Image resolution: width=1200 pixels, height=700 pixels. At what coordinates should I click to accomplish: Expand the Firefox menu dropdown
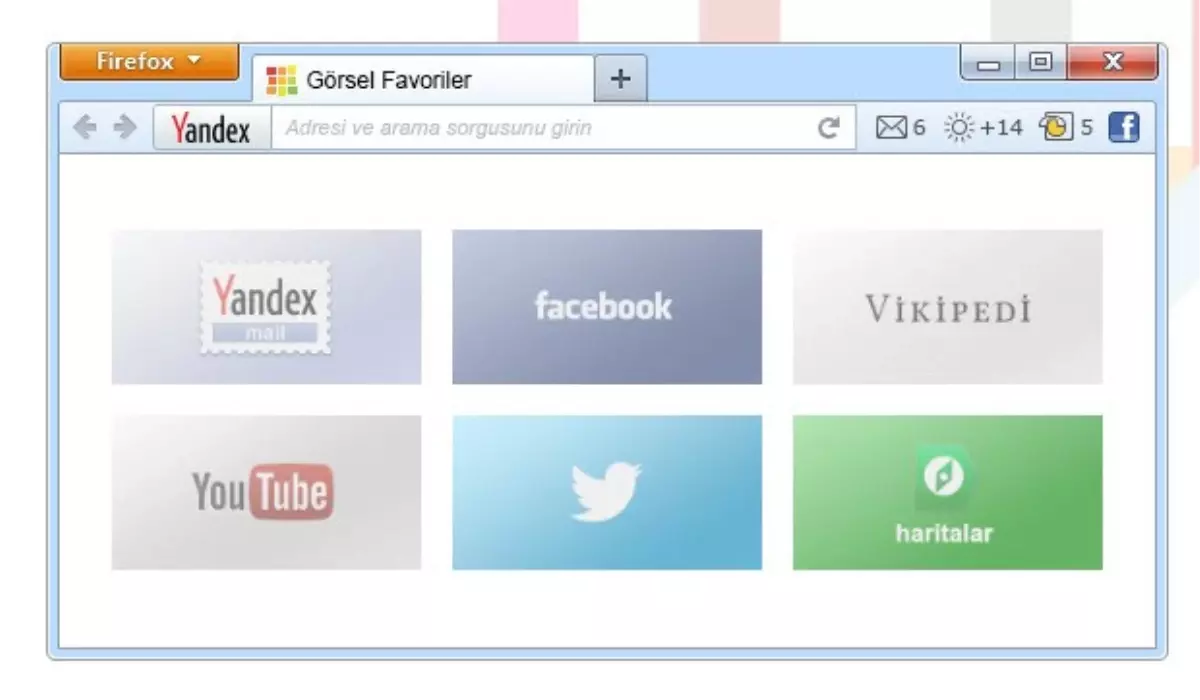pos(148,61)
